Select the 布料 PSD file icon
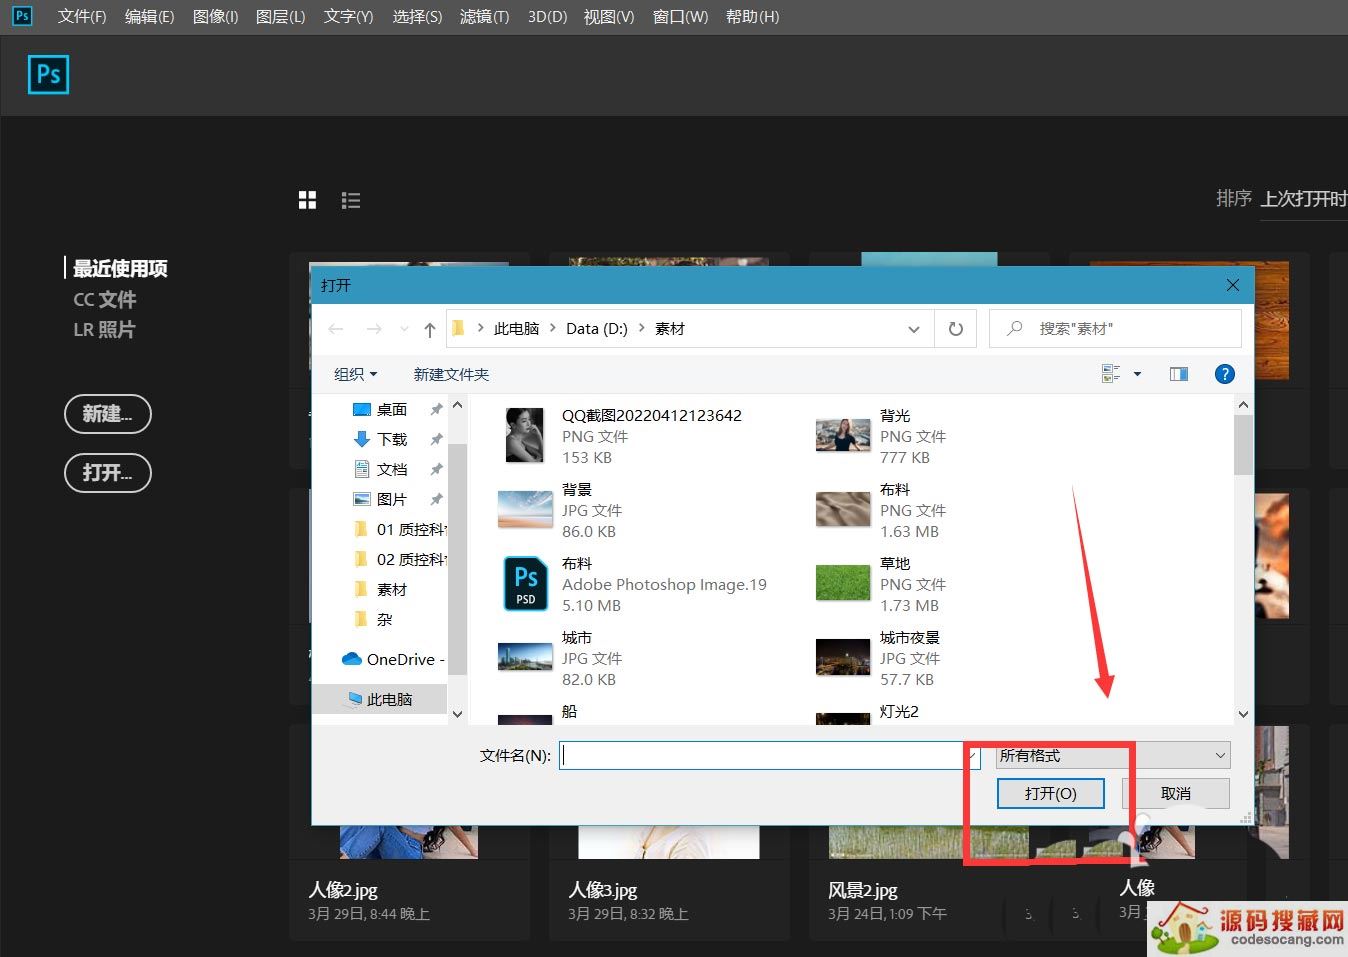Viewport: 1348px width, 957px height. [525, 584]
